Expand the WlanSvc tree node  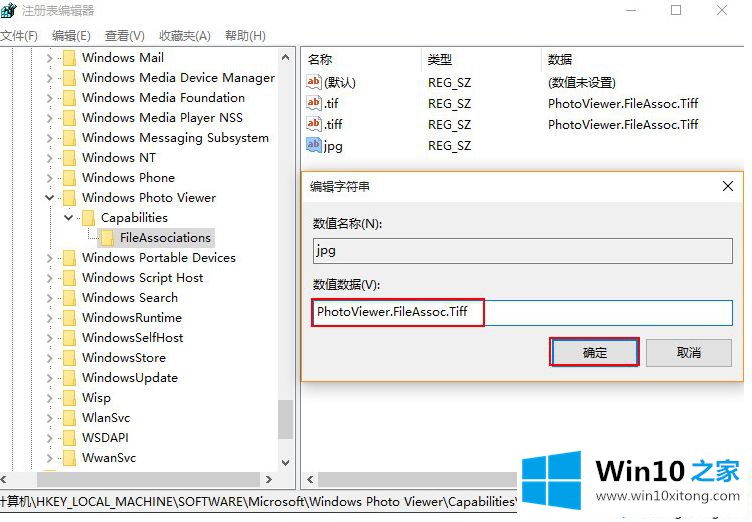(x=49, y=418)
